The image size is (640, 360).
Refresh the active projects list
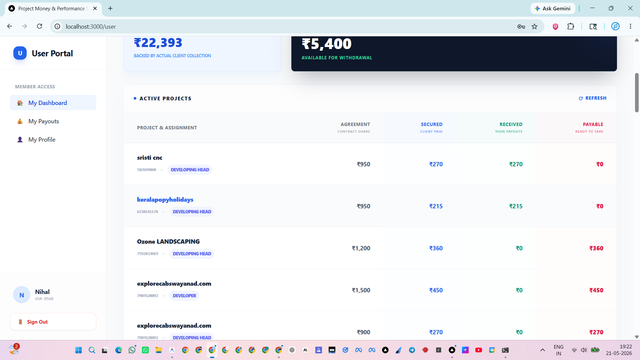(592, 98)
